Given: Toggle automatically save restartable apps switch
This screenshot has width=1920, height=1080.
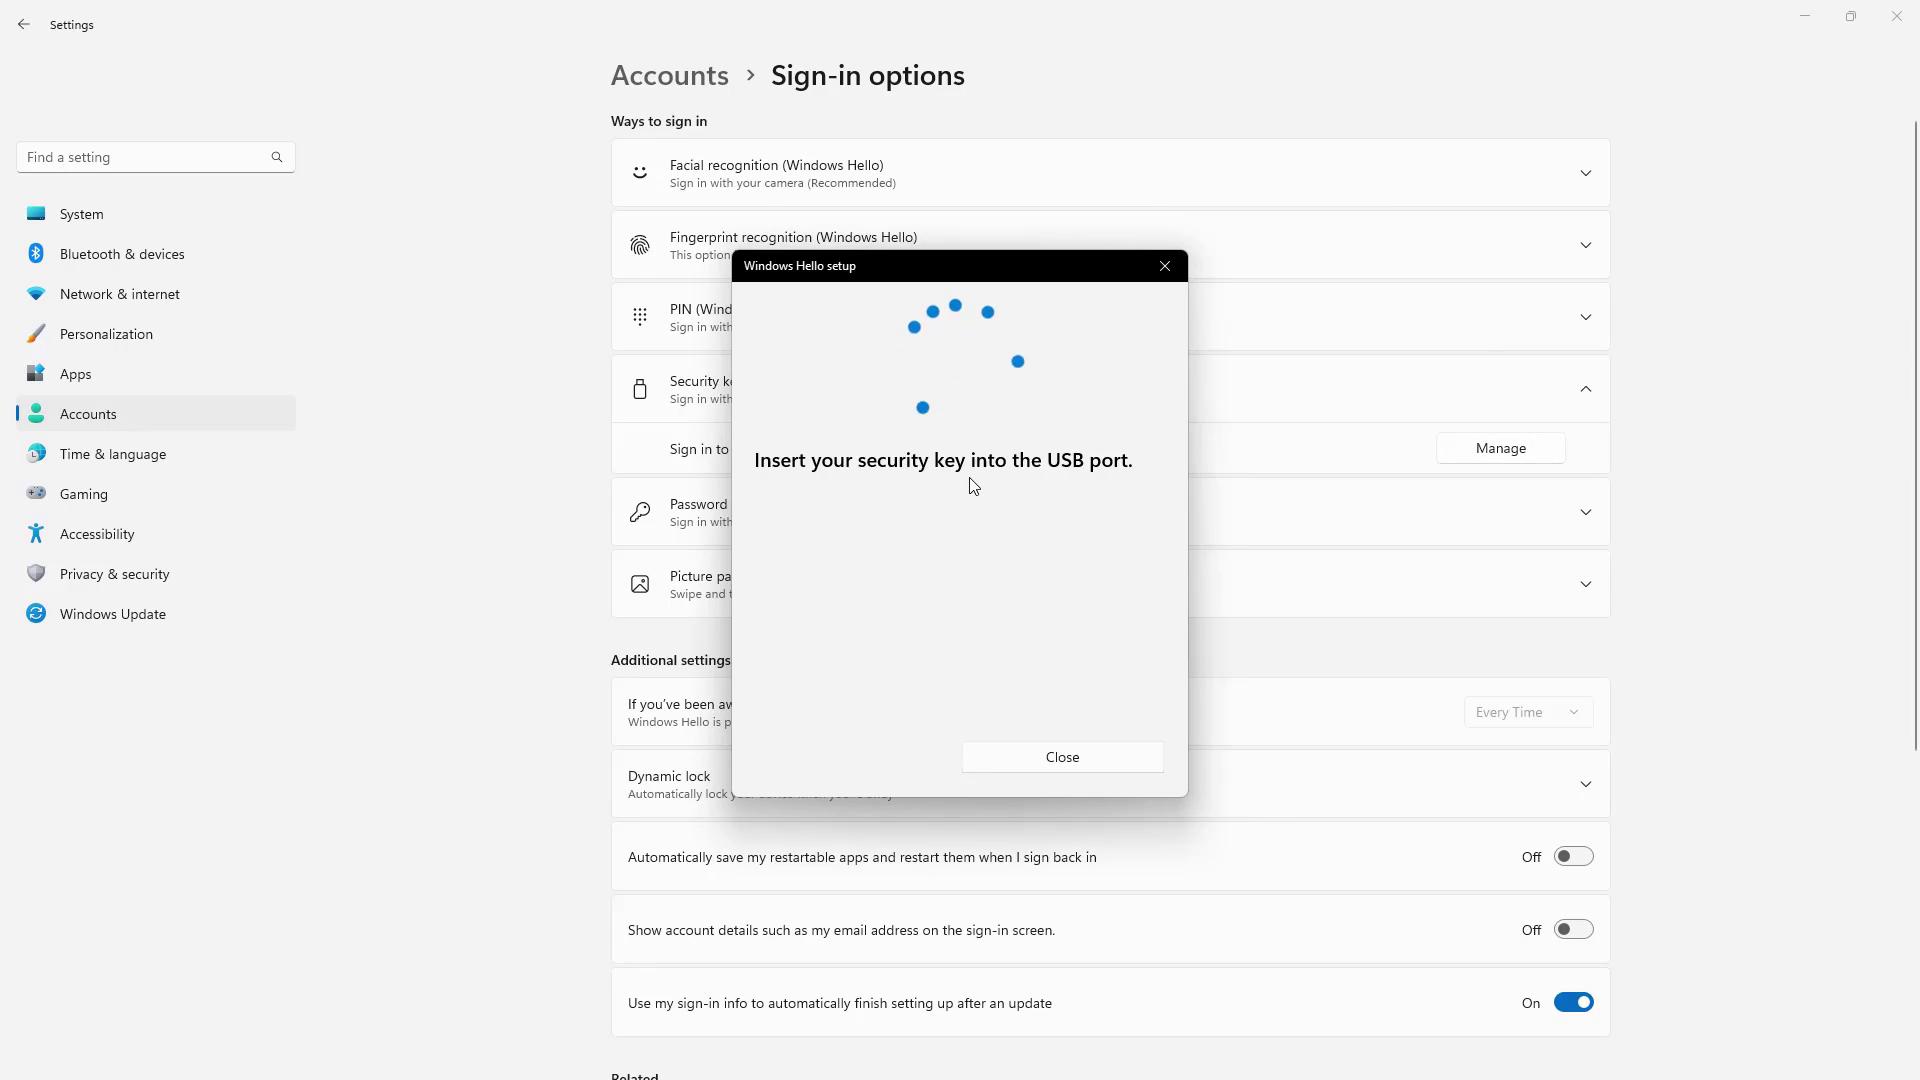Looking at the screenshot, I should pos(1573,857).
